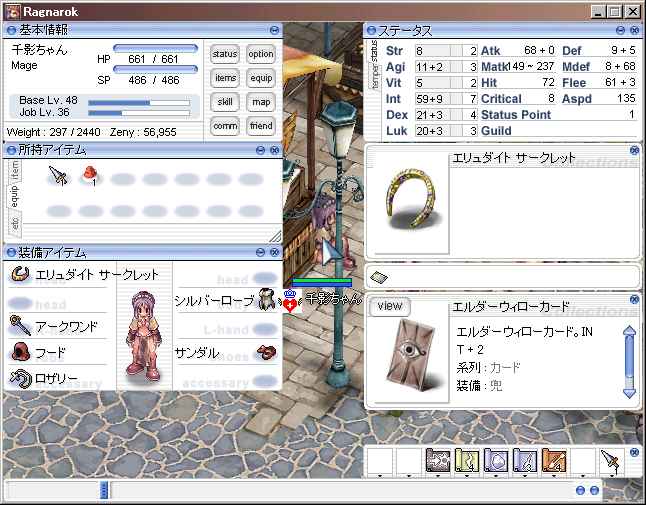The image size is (646, 505).
Task: Click the Base Lv experience bar
Action: pyautogui.click(x=139, y=103)
